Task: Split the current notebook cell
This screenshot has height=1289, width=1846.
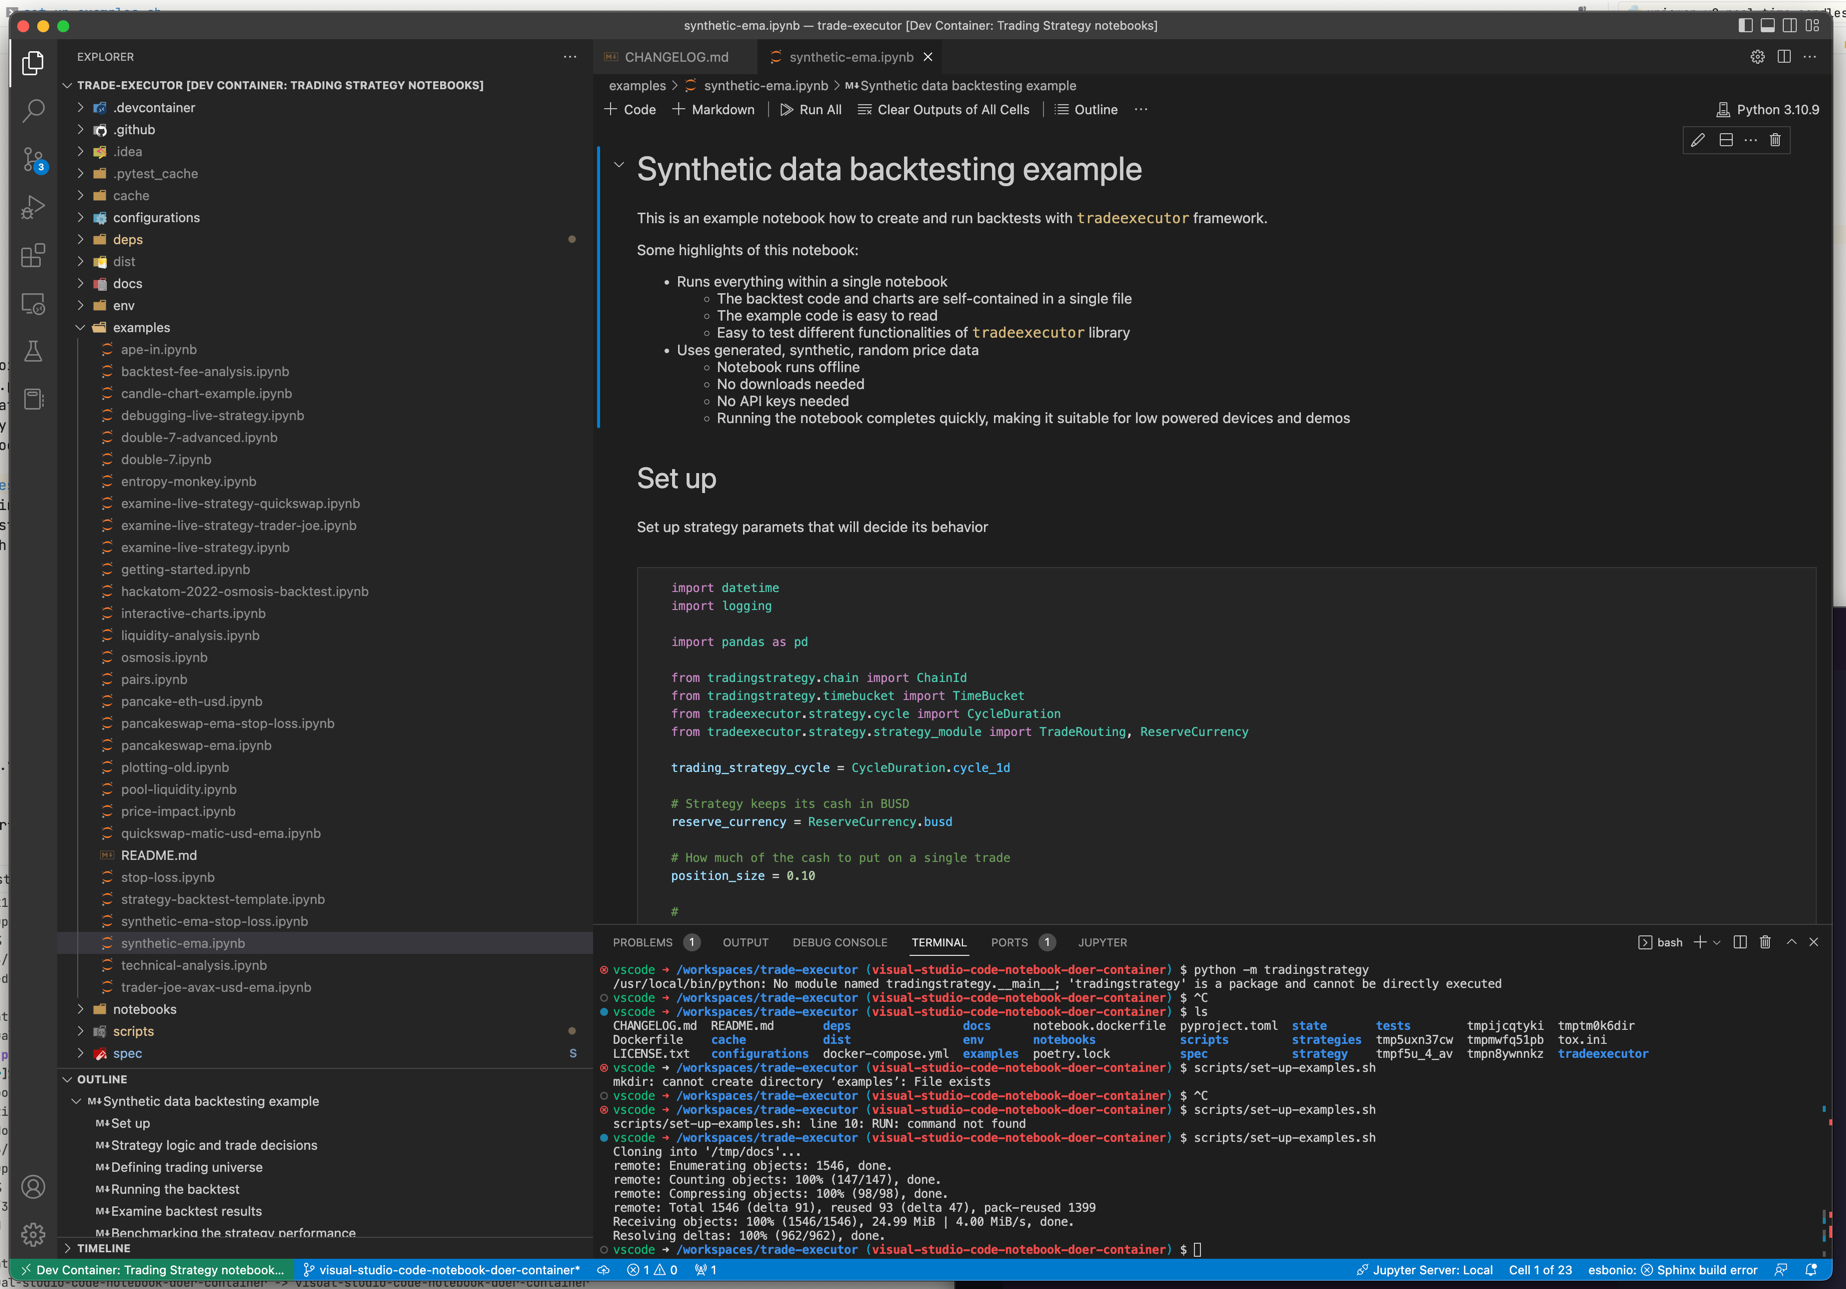Action: 1726,141
